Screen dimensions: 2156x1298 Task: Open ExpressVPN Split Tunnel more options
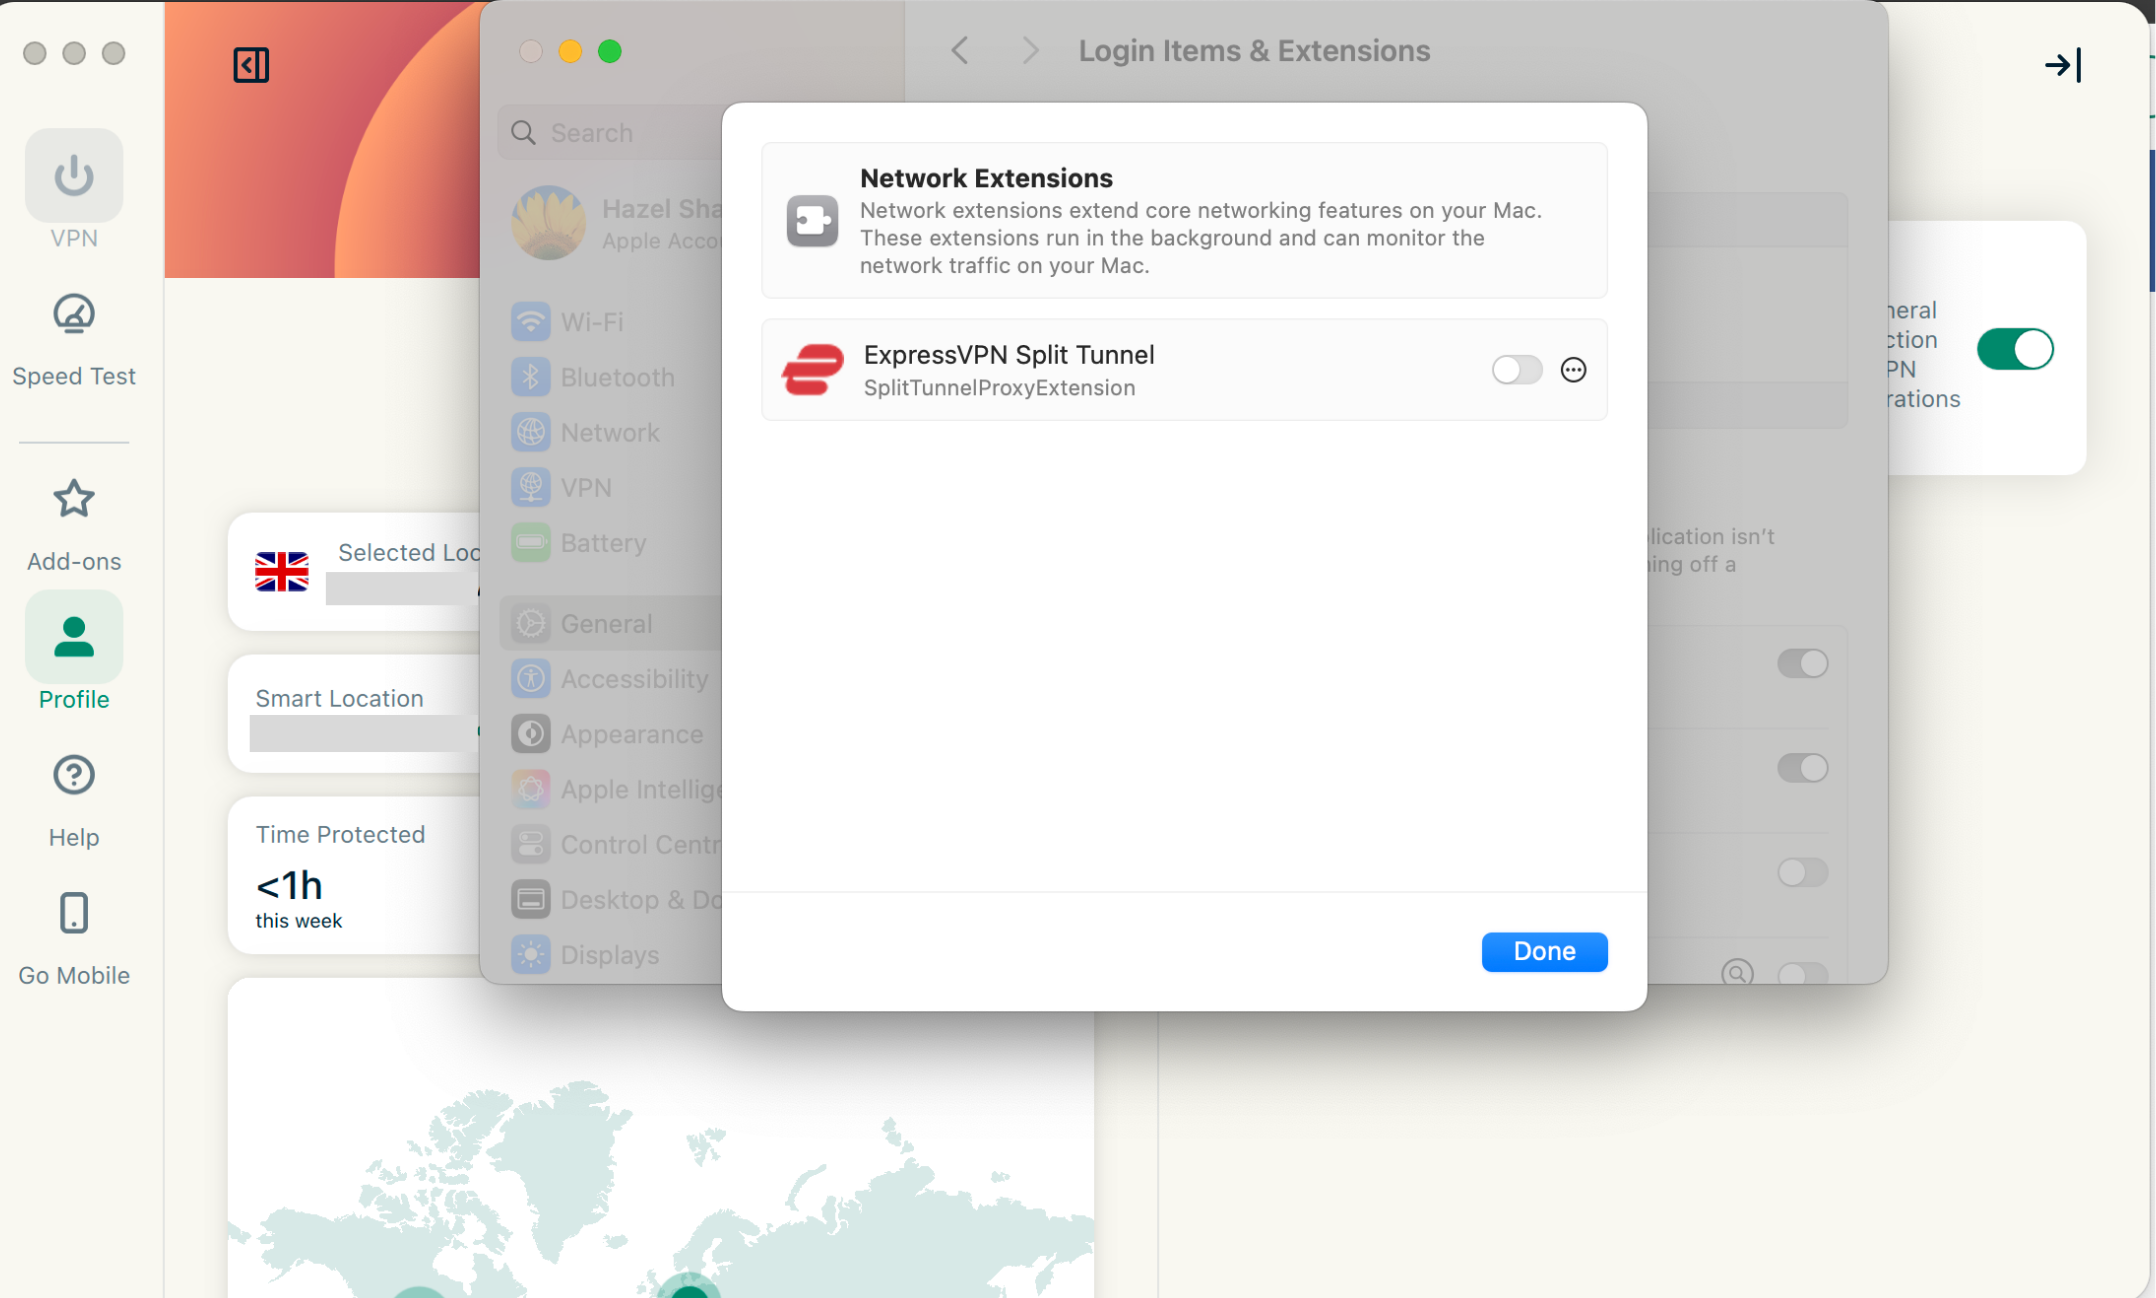[x=1573, y=370]
